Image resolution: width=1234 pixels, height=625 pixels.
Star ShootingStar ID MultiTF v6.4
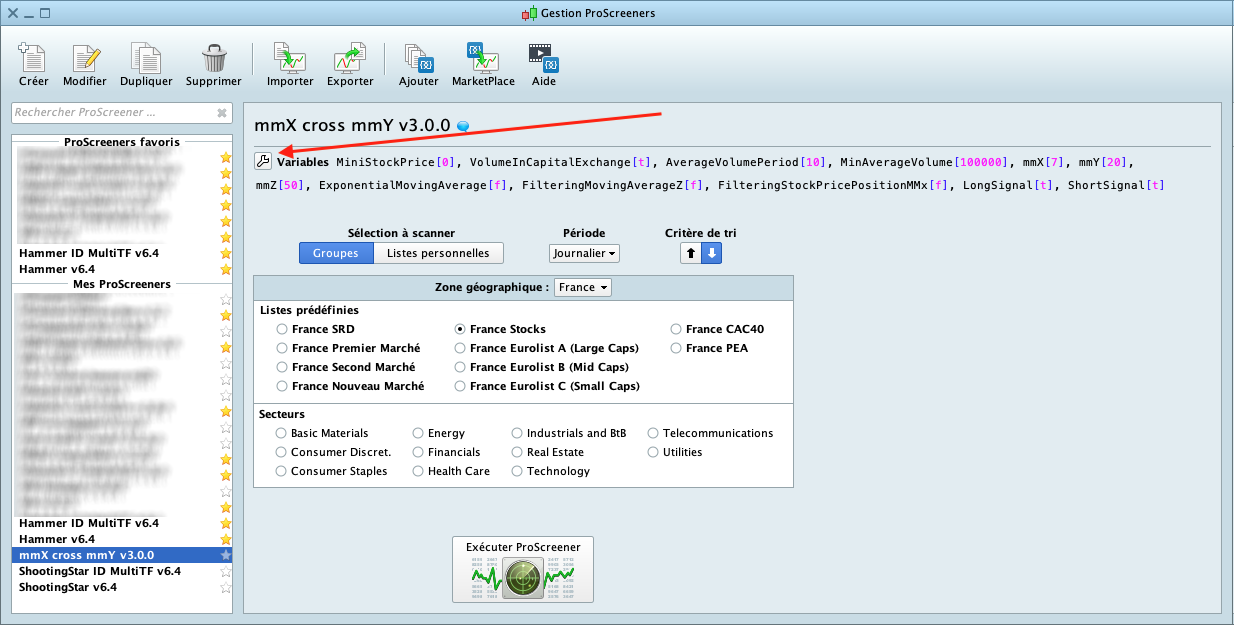[226, 571]
